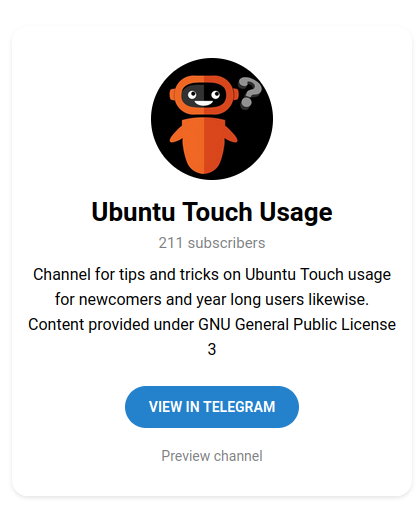Click the word Usage in the channel title
The width and height of the screenshot is (419, 506).
296,213
